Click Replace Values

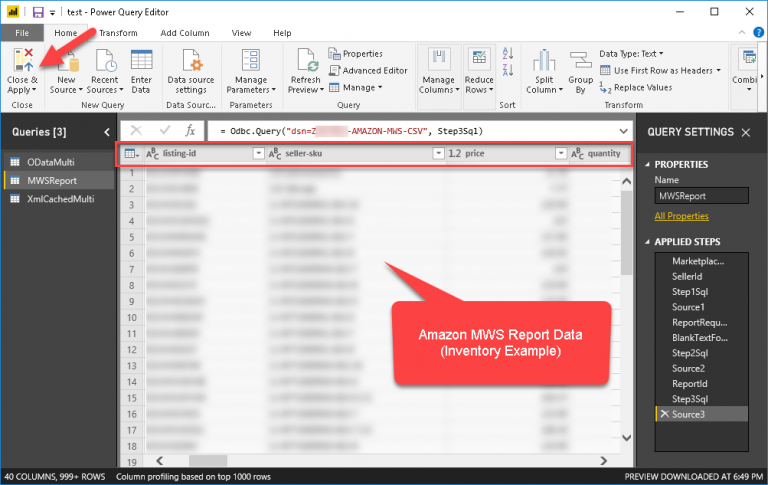click(x=636, y=88)
